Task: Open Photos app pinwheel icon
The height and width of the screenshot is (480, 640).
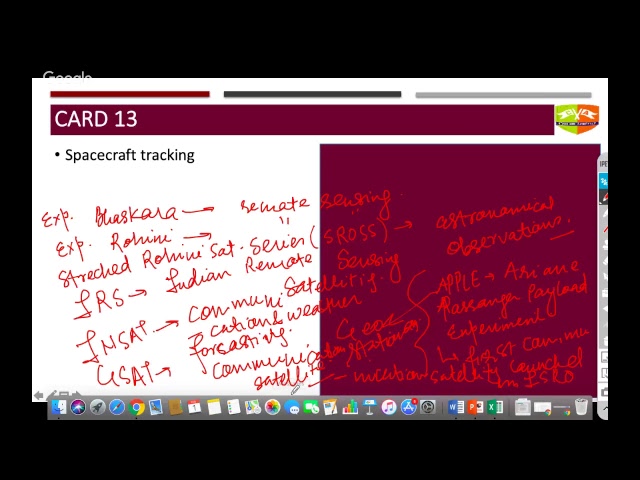Action: click(272, 407)
